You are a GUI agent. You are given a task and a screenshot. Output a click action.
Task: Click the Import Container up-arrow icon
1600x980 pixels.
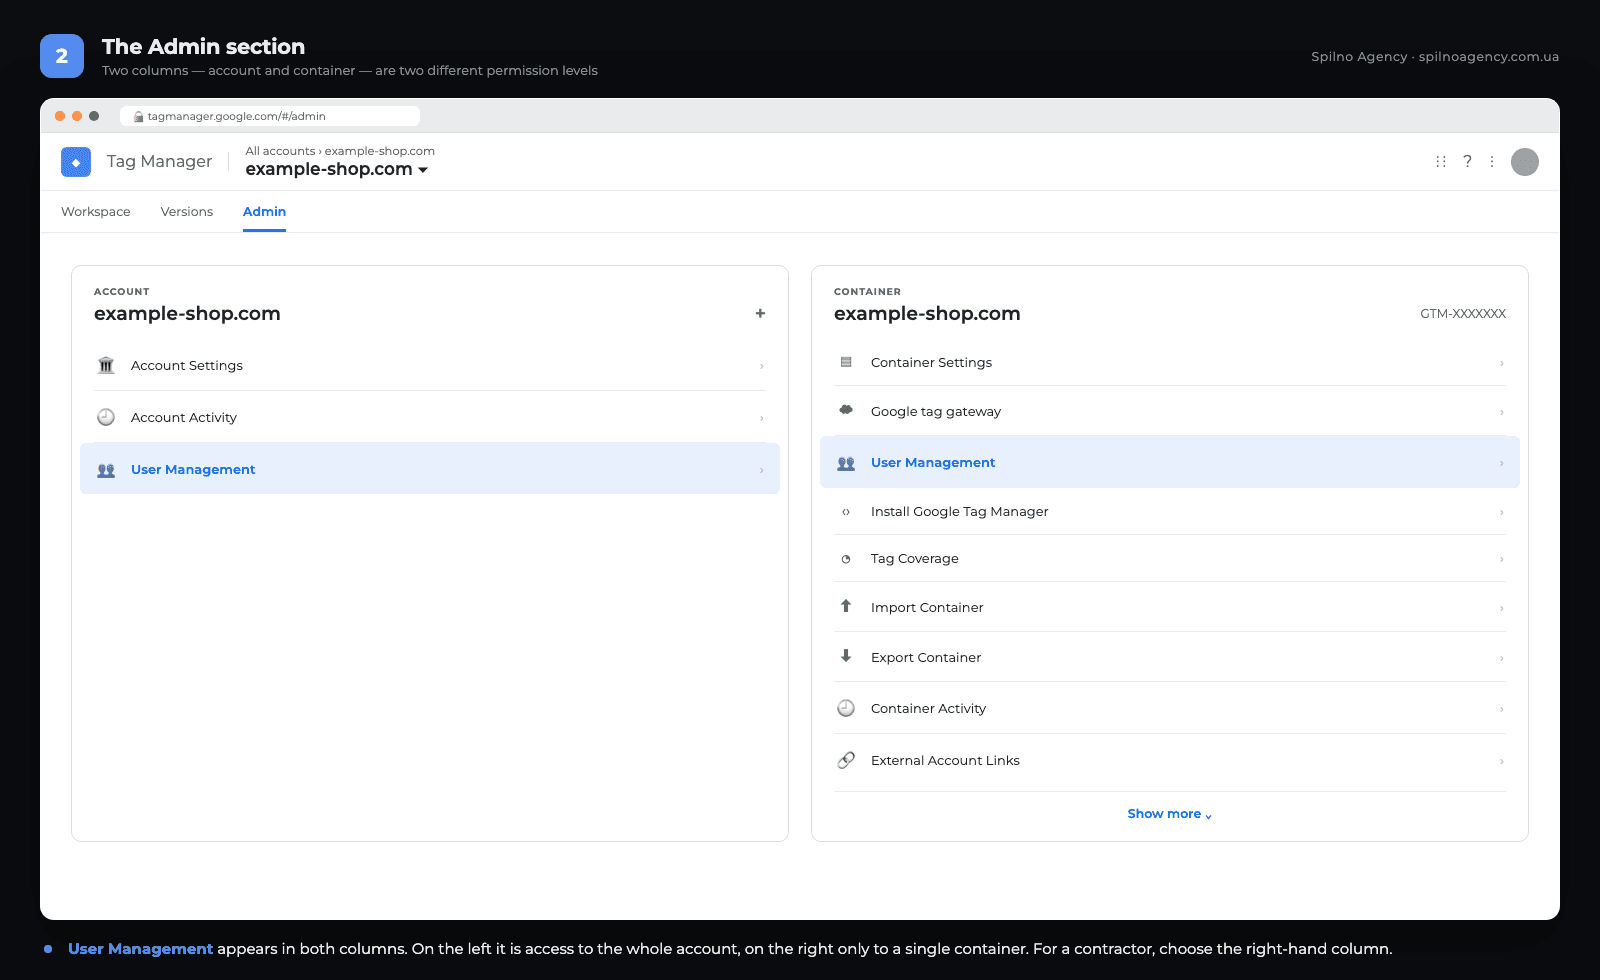coord(846,606)
